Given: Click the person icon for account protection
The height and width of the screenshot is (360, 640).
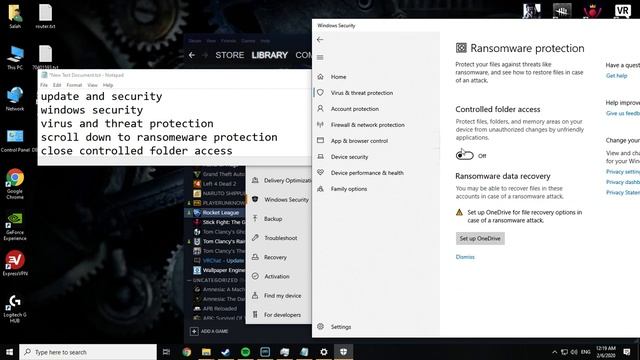Looking at the screenshot, I should 320,109.
